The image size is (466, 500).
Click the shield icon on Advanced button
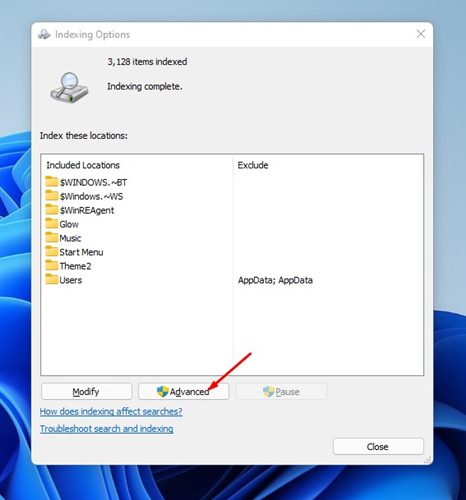[x=163, y=391]
